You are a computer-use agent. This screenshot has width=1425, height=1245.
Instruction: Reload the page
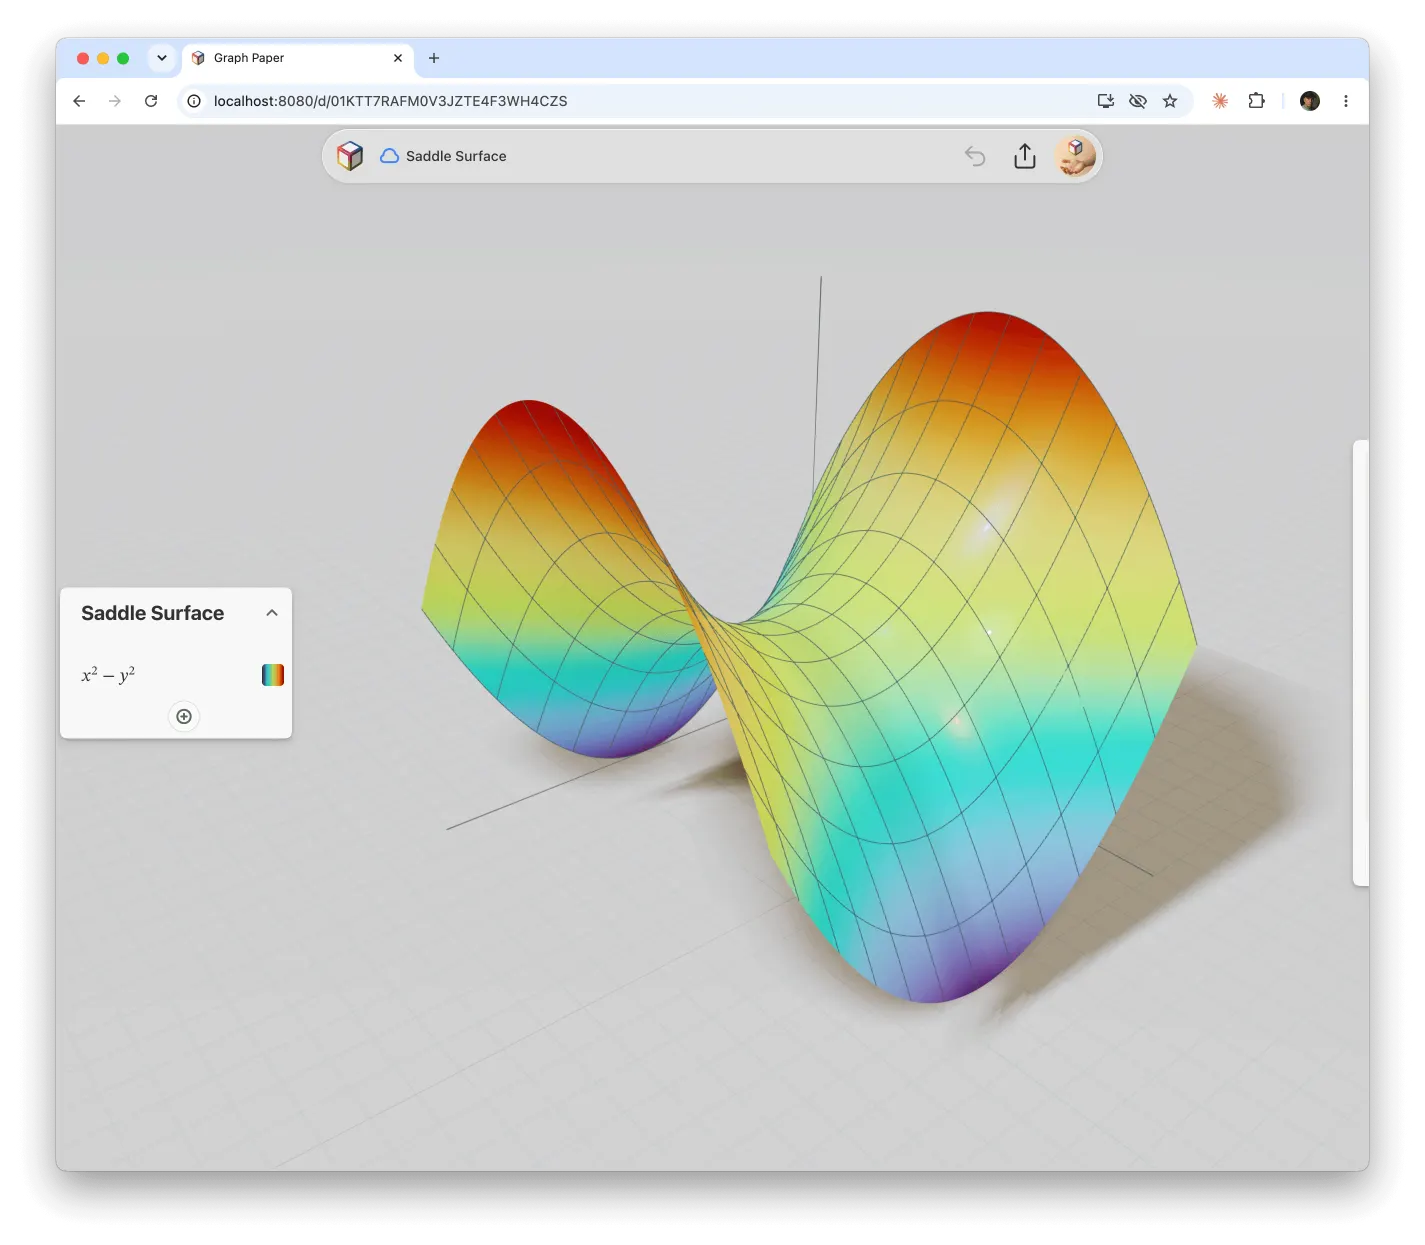[151, 101]
